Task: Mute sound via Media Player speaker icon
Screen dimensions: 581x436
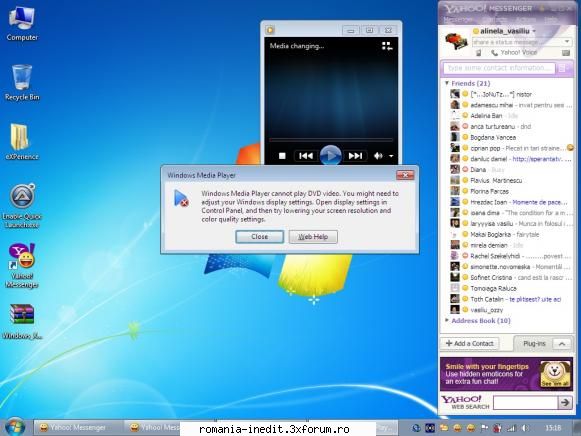Action: tap(378, 156)
